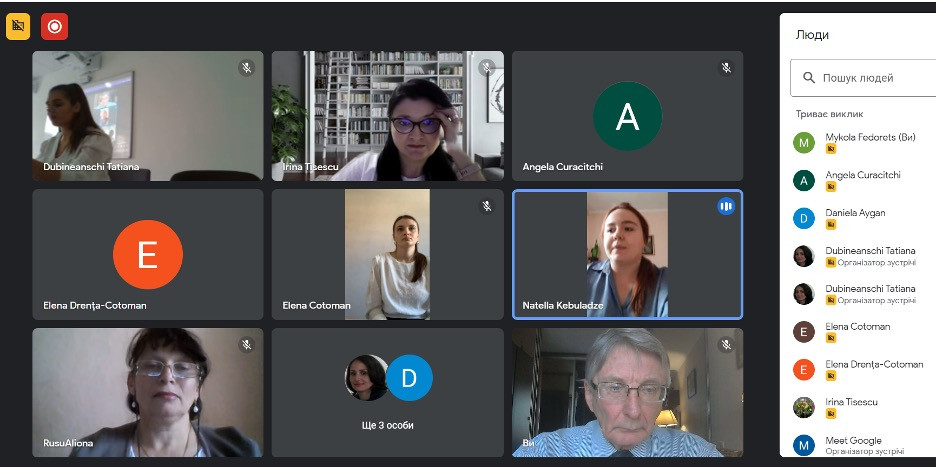Click the search magnifier icon in people panel
Screen dimensions: 936x468
[809, 78]
